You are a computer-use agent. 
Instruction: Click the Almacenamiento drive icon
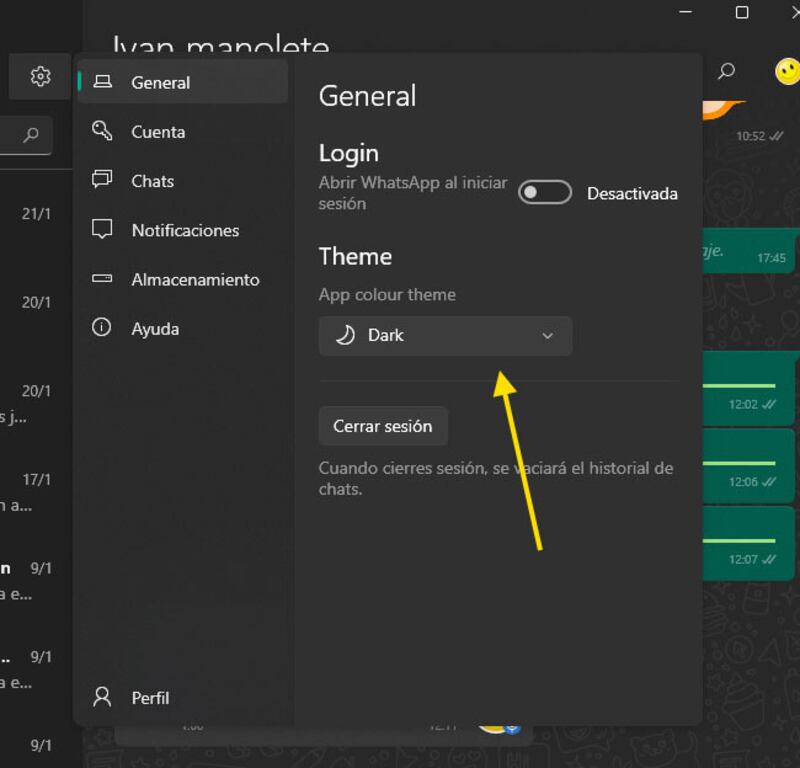(x=102, y=279)
